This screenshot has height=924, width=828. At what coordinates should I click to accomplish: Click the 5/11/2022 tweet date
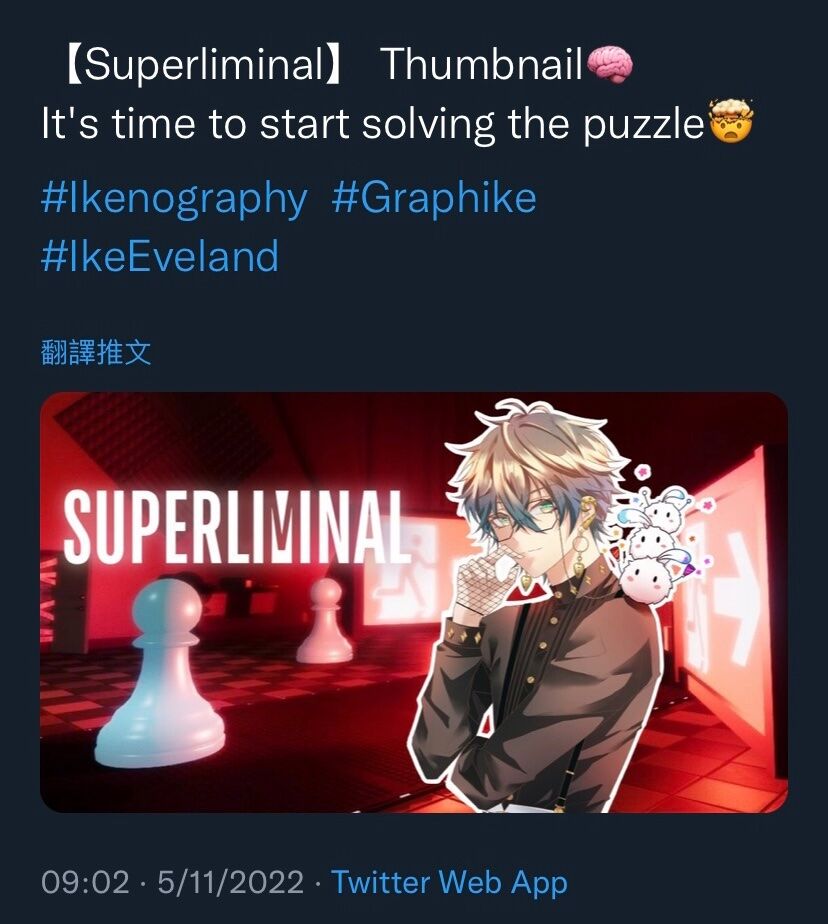coord(230,882)
